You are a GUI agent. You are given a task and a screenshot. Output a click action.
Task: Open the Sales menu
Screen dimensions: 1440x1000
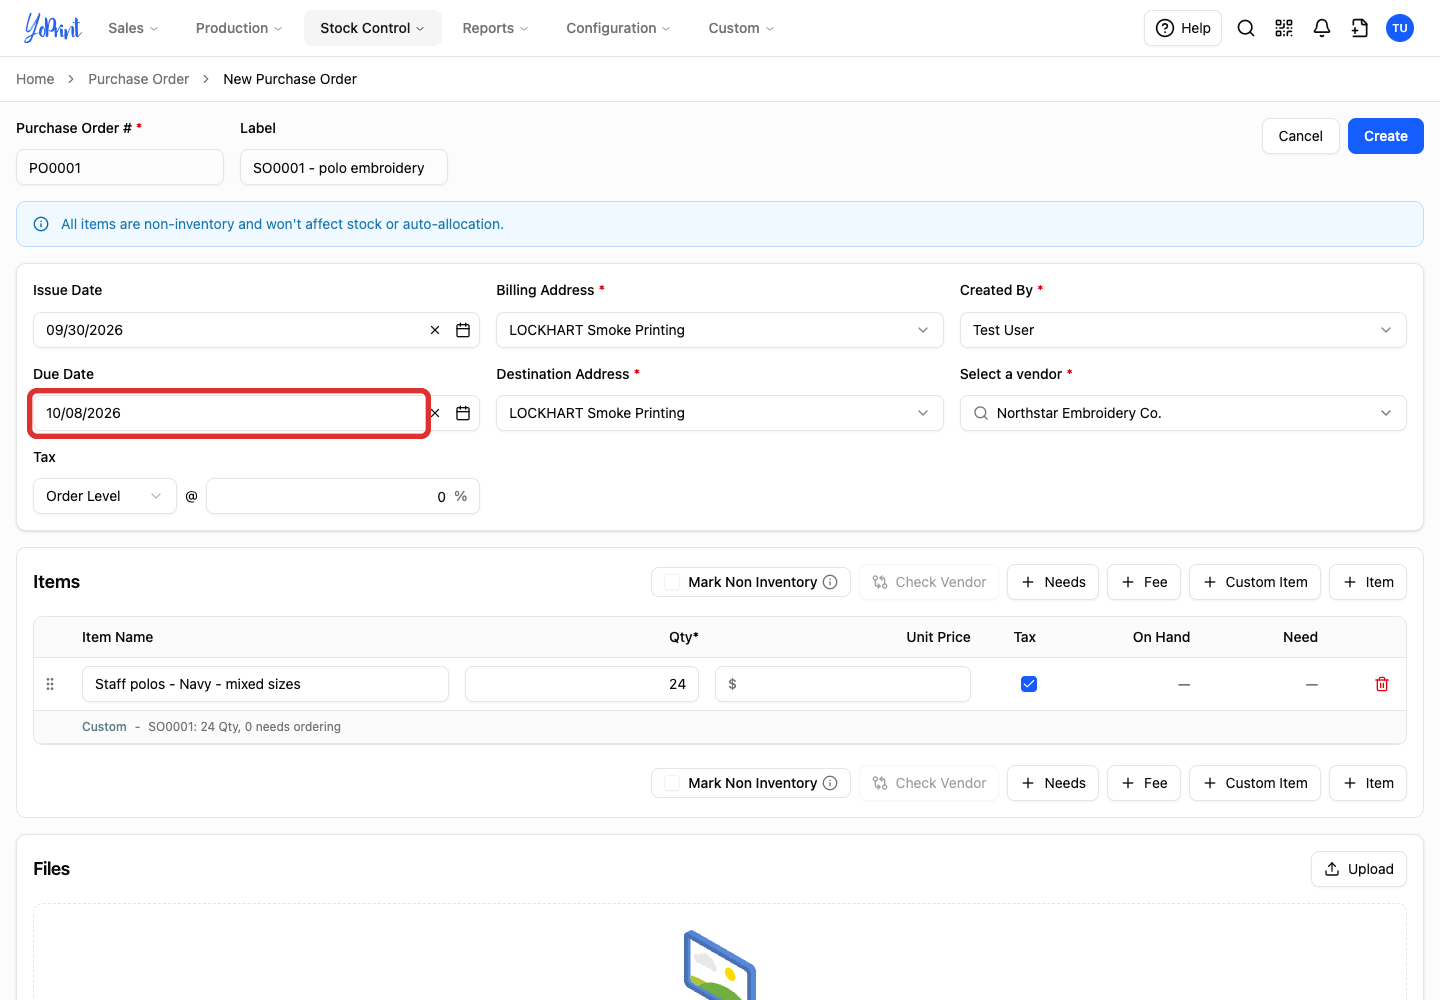coord(133,28)
